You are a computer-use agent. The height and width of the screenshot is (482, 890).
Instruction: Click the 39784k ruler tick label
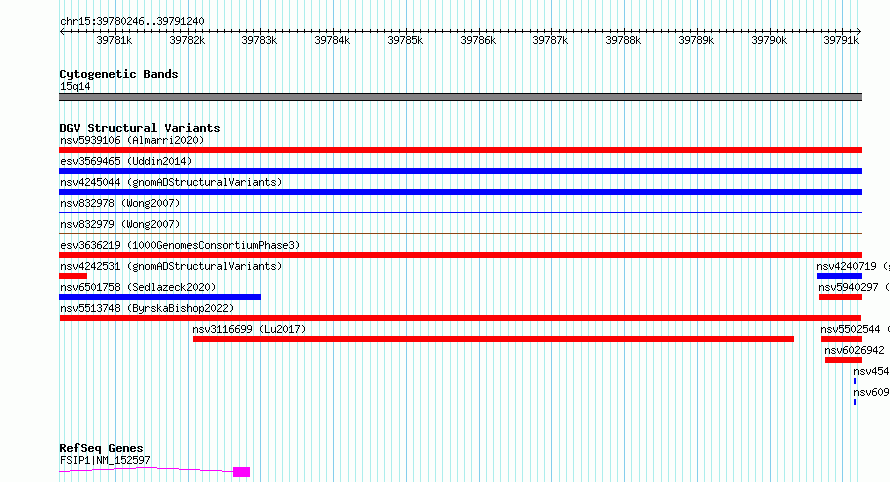332,40
